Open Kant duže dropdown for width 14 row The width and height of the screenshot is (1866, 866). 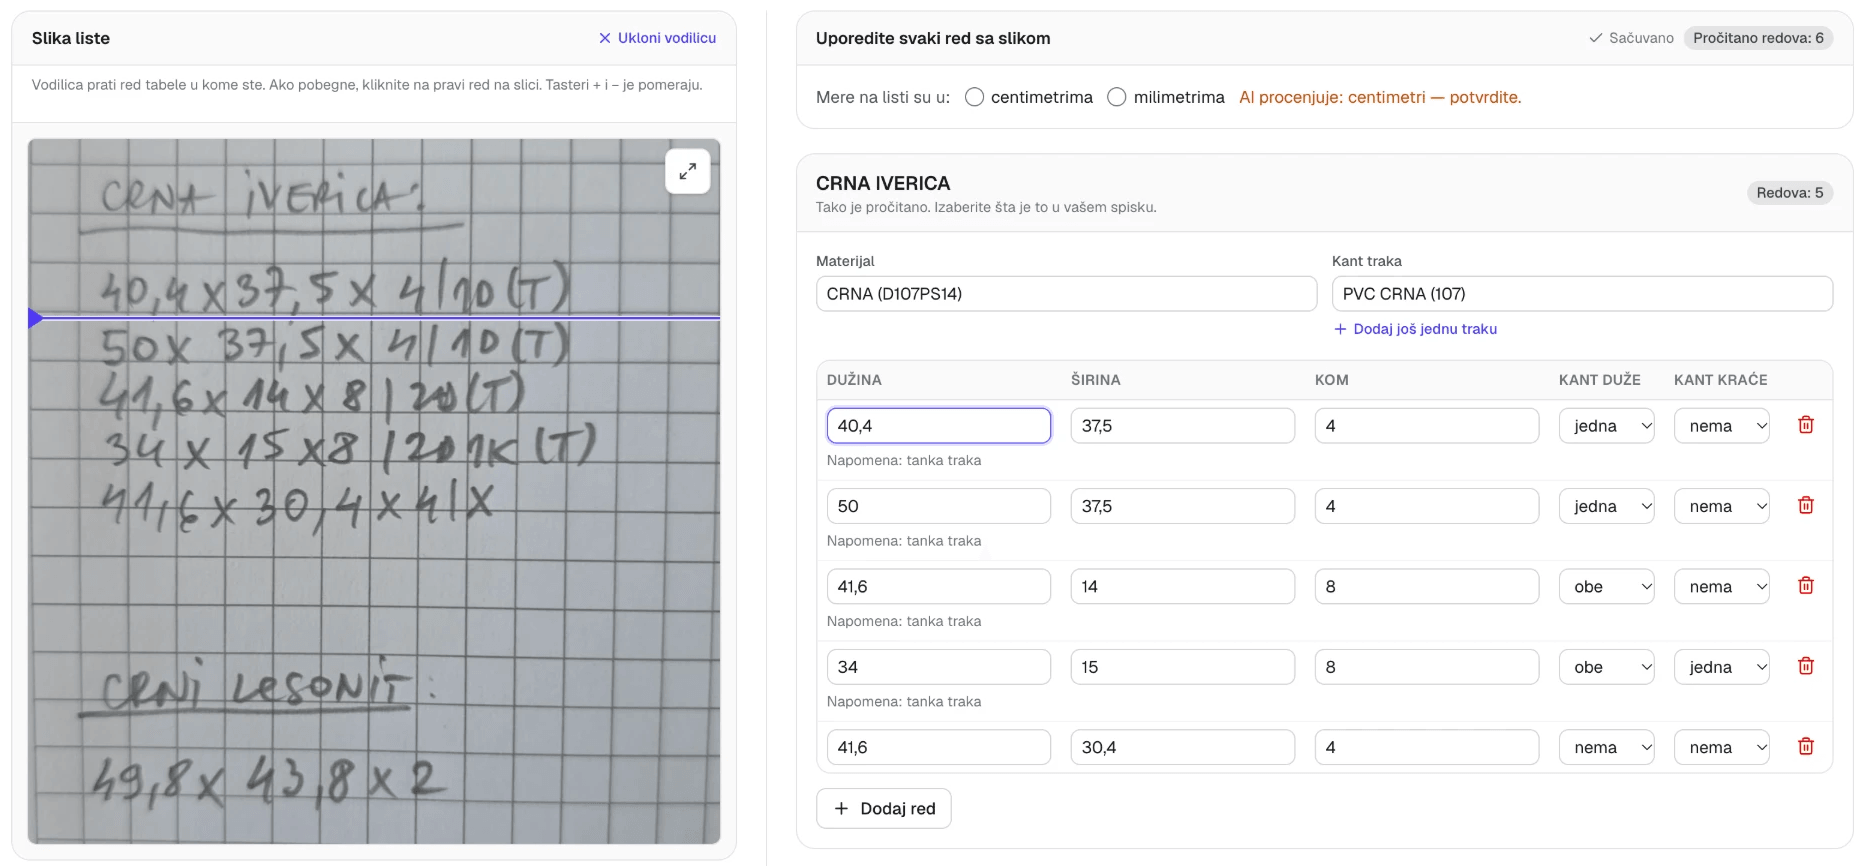coord(1607,586)
